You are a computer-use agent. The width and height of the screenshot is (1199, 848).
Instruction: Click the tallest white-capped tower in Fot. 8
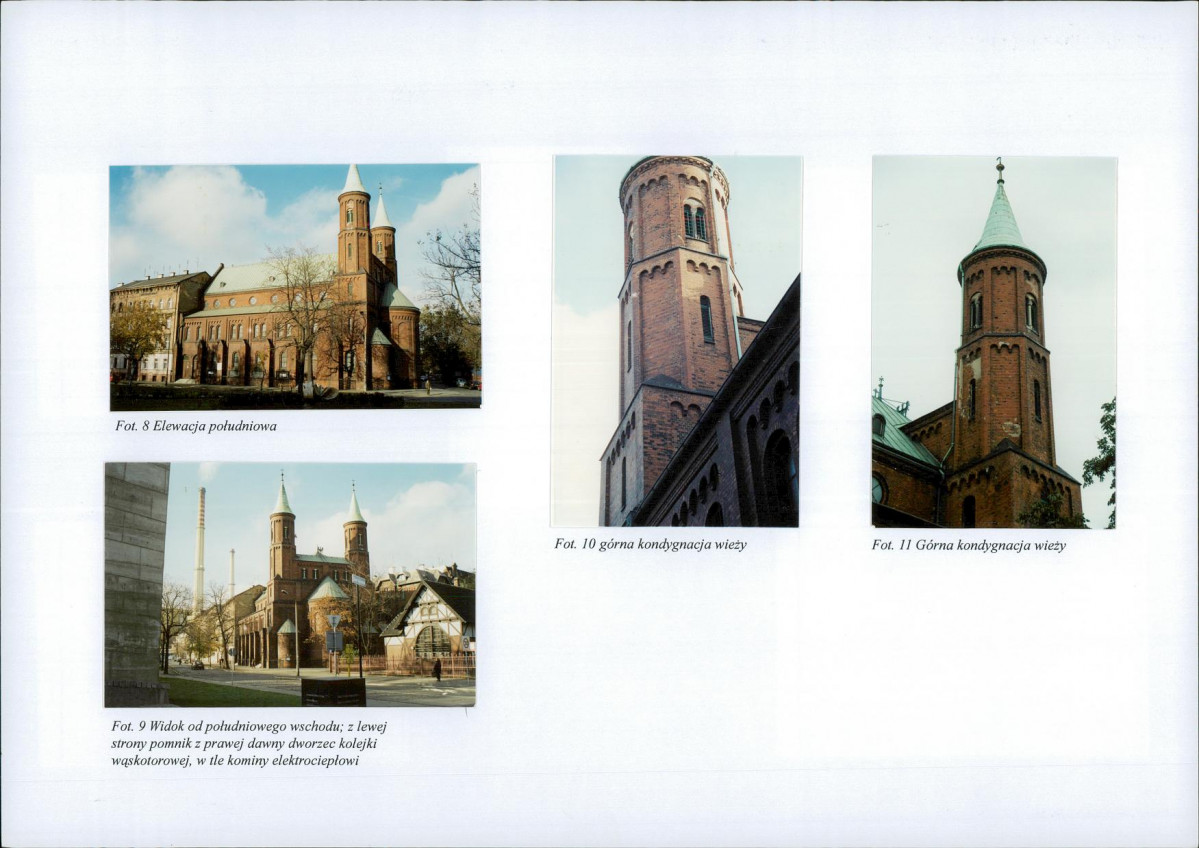[354, 221]
